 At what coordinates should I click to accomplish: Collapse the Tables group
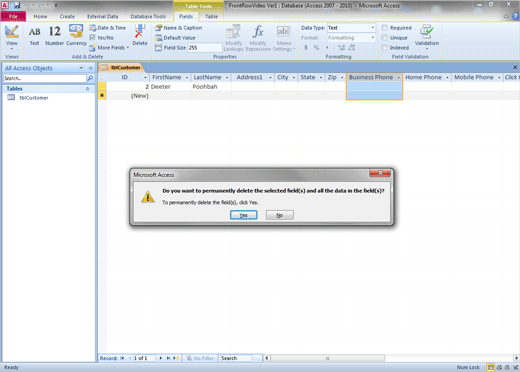pos(88,89)
